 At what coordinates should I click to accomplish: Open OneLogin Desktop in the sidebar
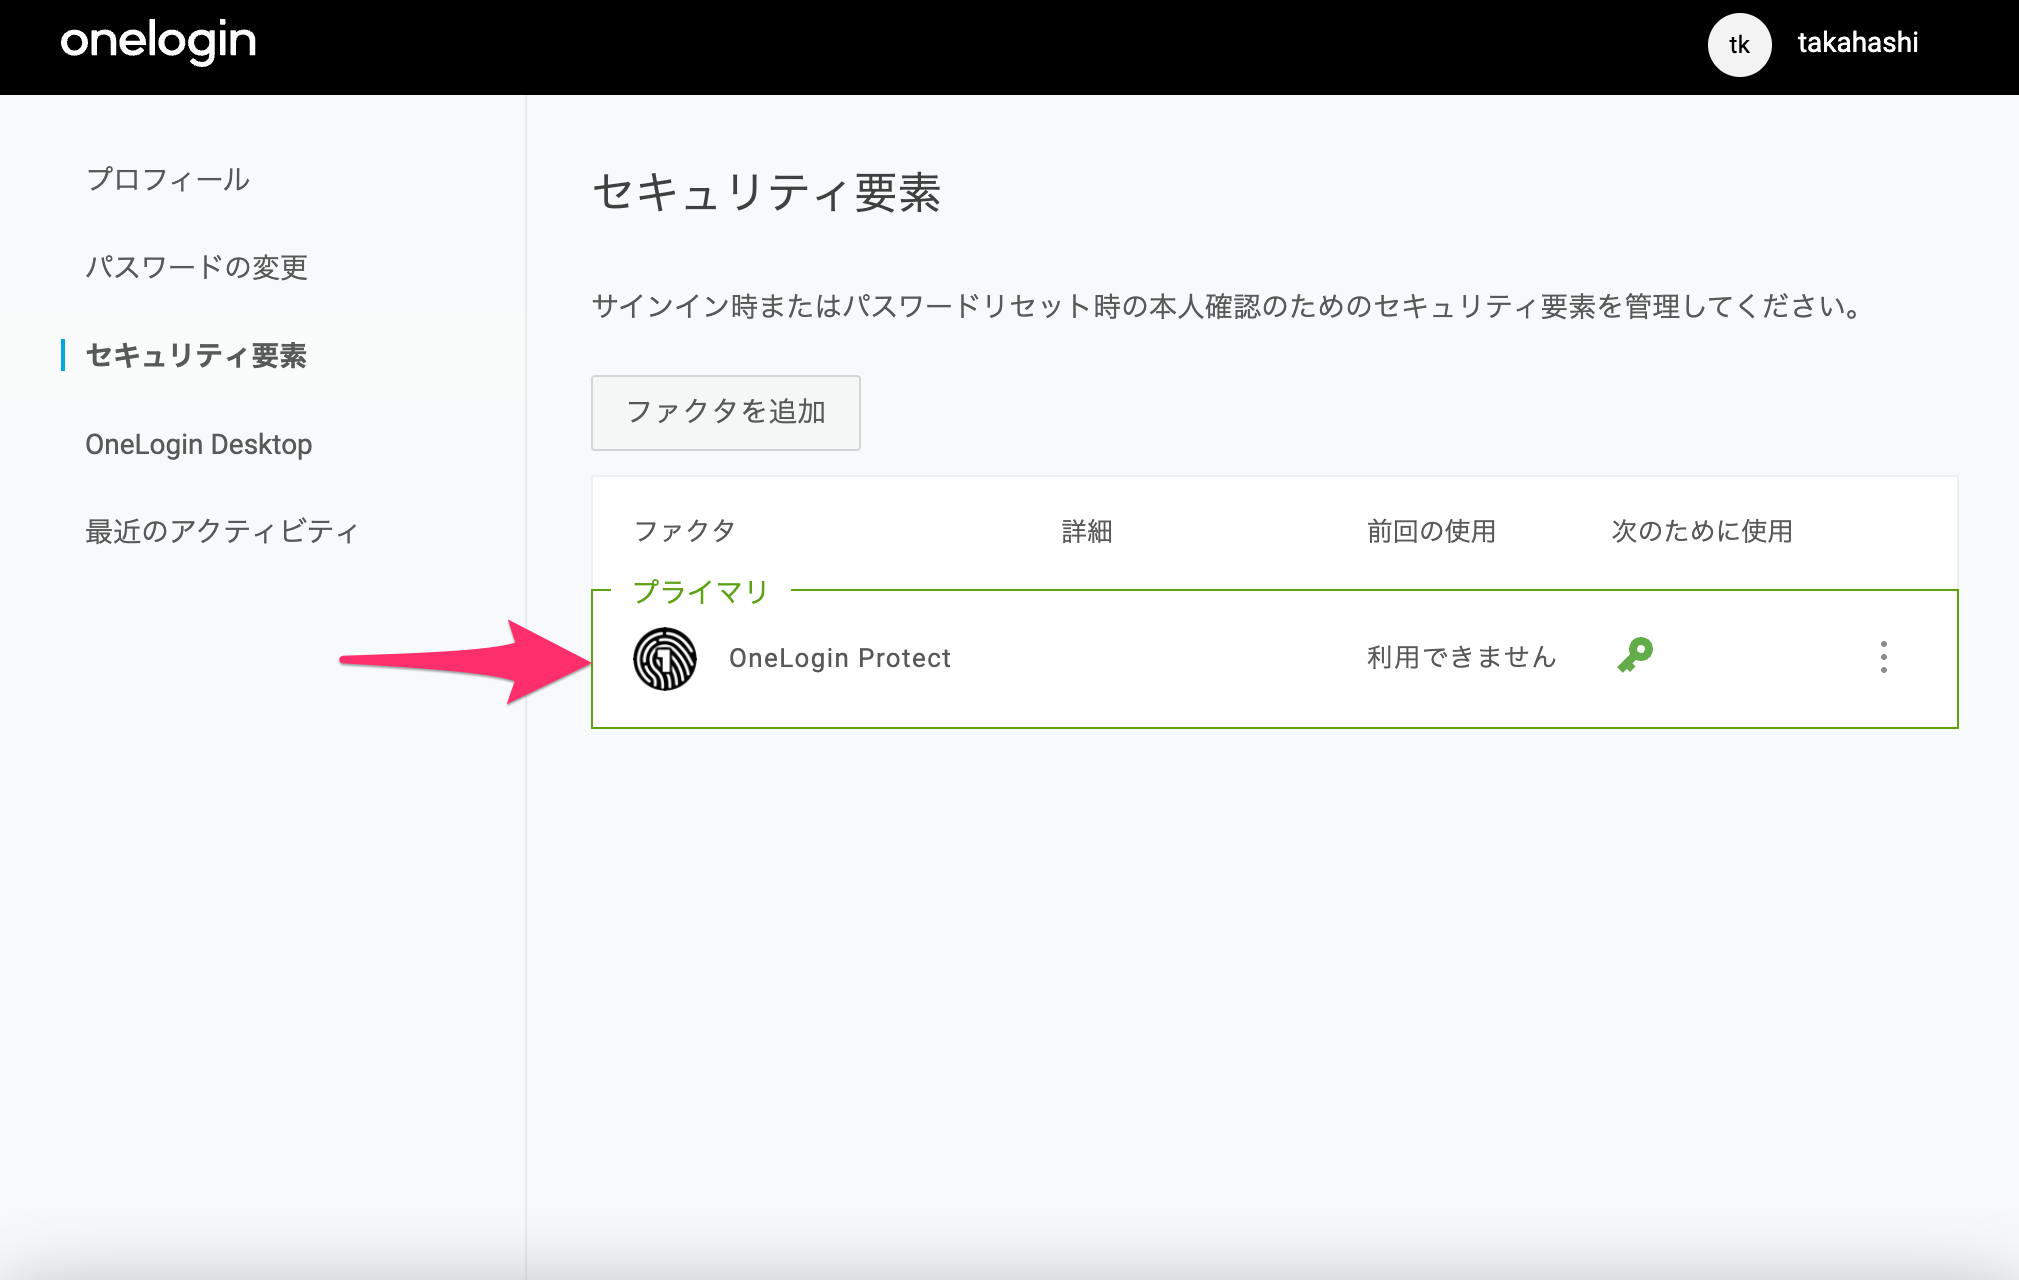pyautogui.click(x=198, y=443)
